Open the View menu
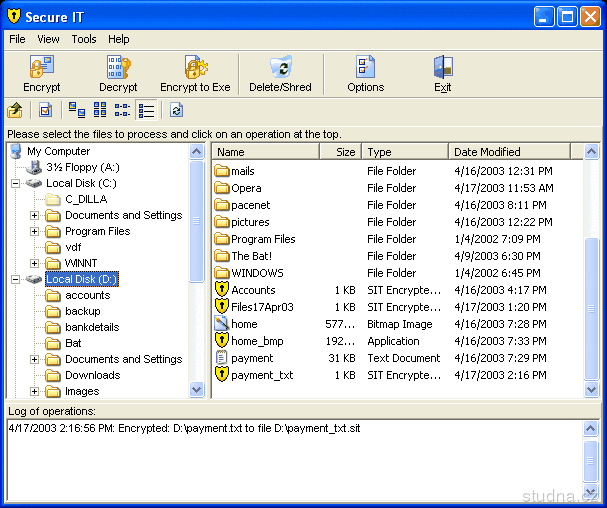This screenshot has width=607, height=508. (48, 39)
